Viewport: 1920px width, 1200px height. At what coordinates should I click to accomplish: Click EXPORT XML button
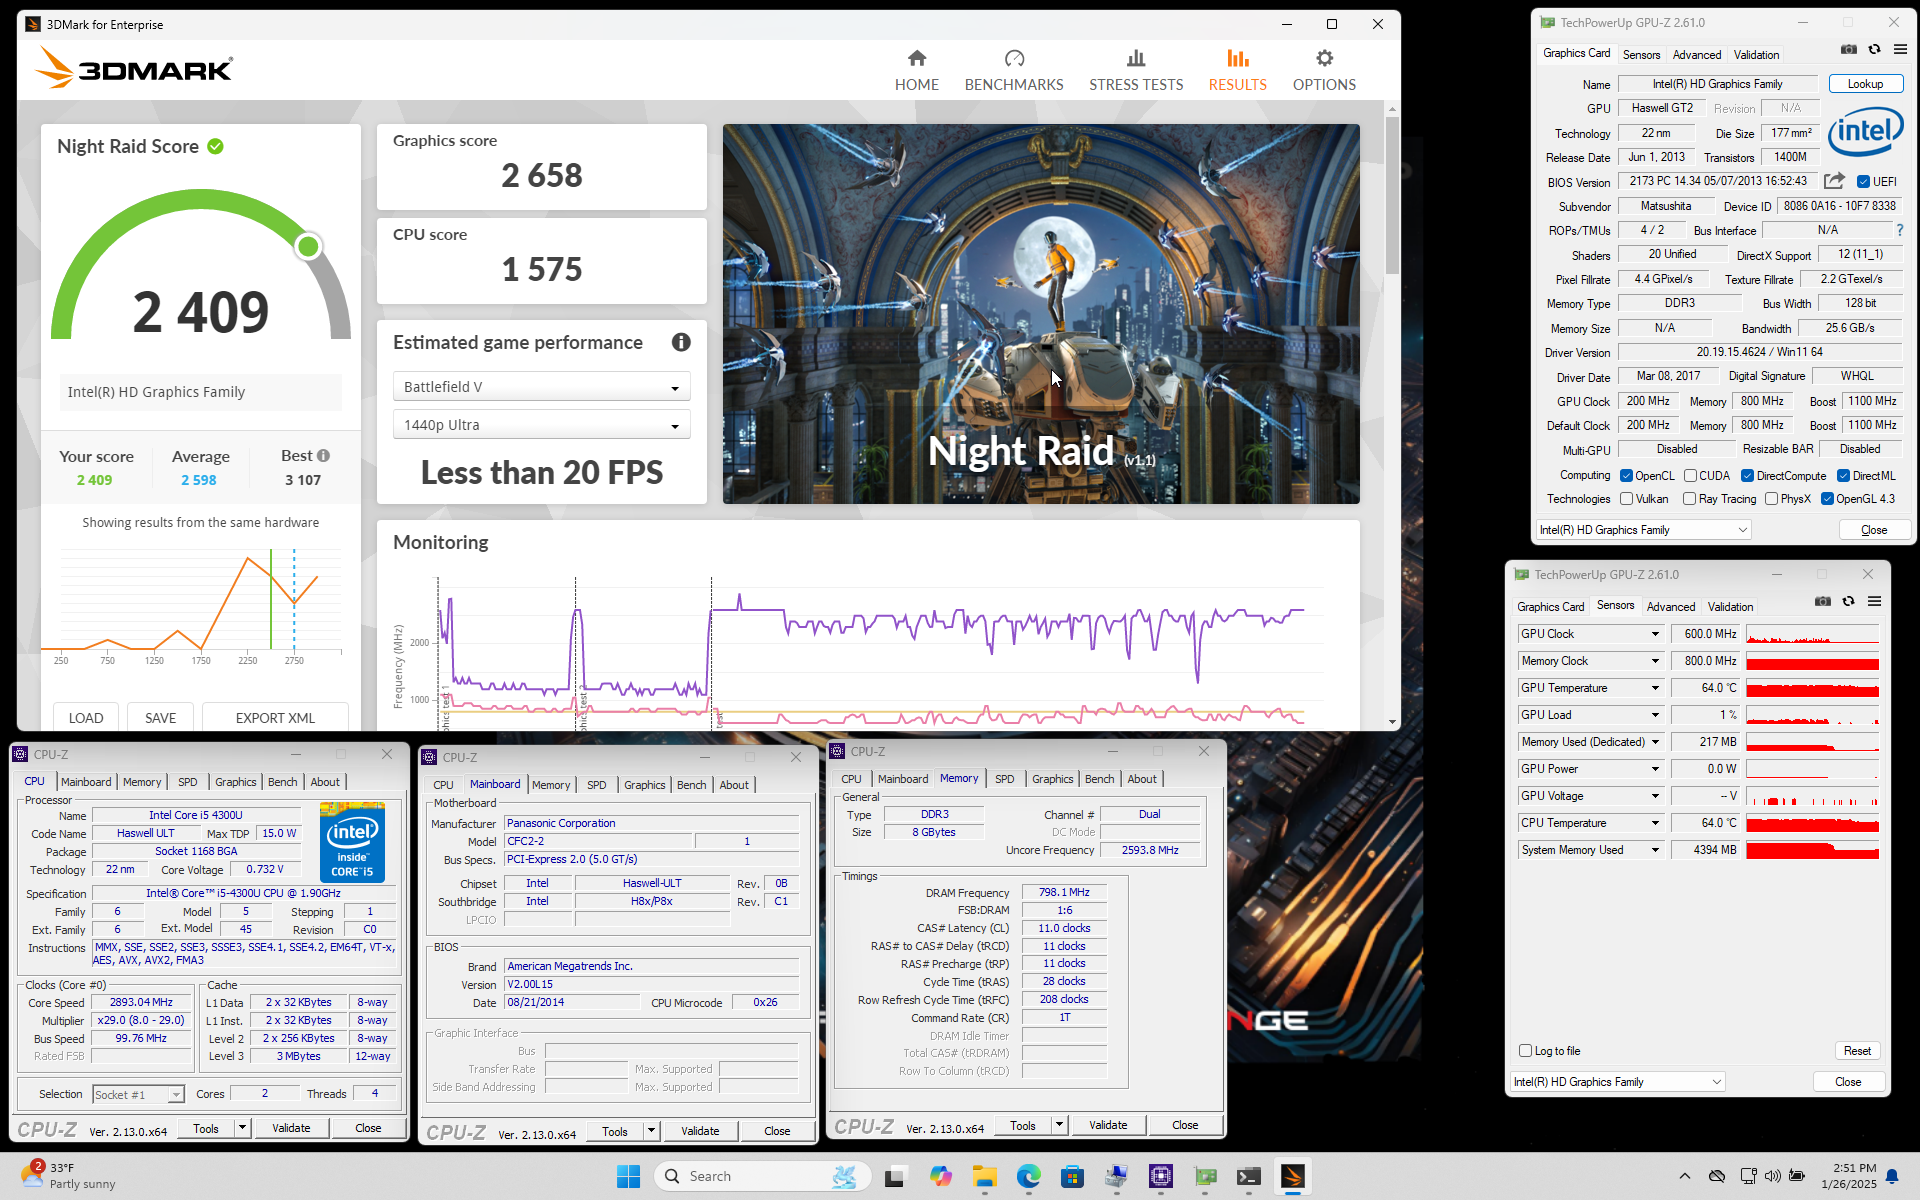275,718
